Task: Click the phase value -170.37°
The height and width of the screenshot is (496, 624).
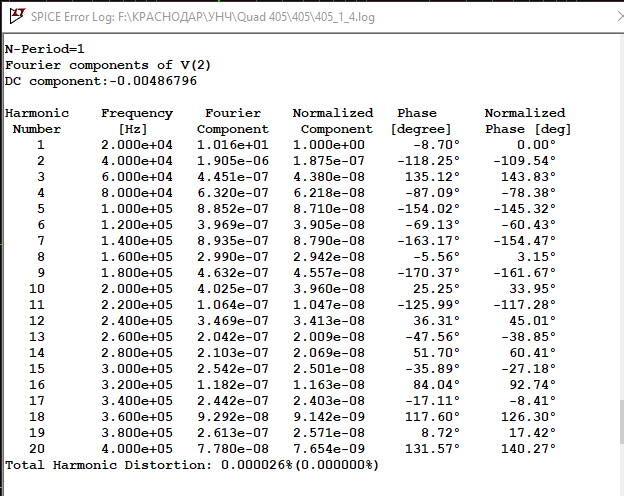Action: [428, 273]
